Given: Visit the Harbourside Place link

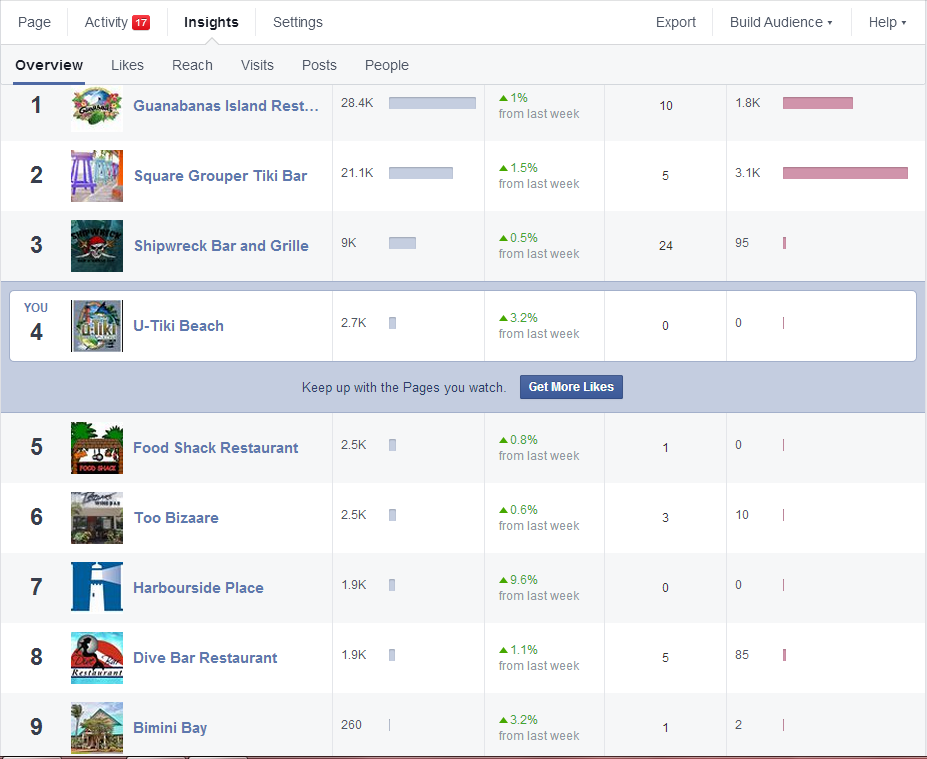Looking at the screenshot, I should coord(199,588).
